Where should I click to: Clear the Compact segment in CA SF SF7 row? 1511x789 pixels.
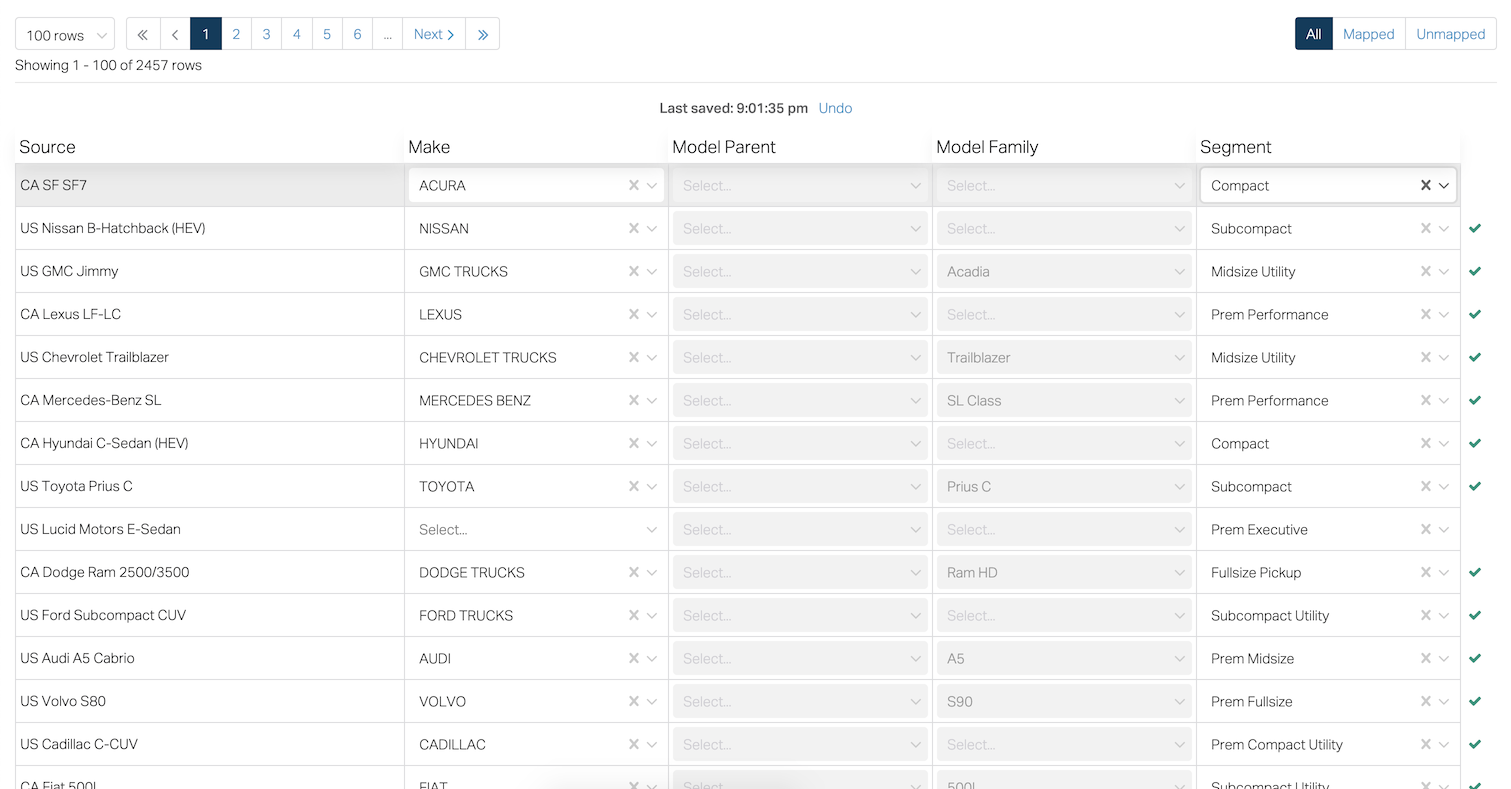[x=1425, y=185]
